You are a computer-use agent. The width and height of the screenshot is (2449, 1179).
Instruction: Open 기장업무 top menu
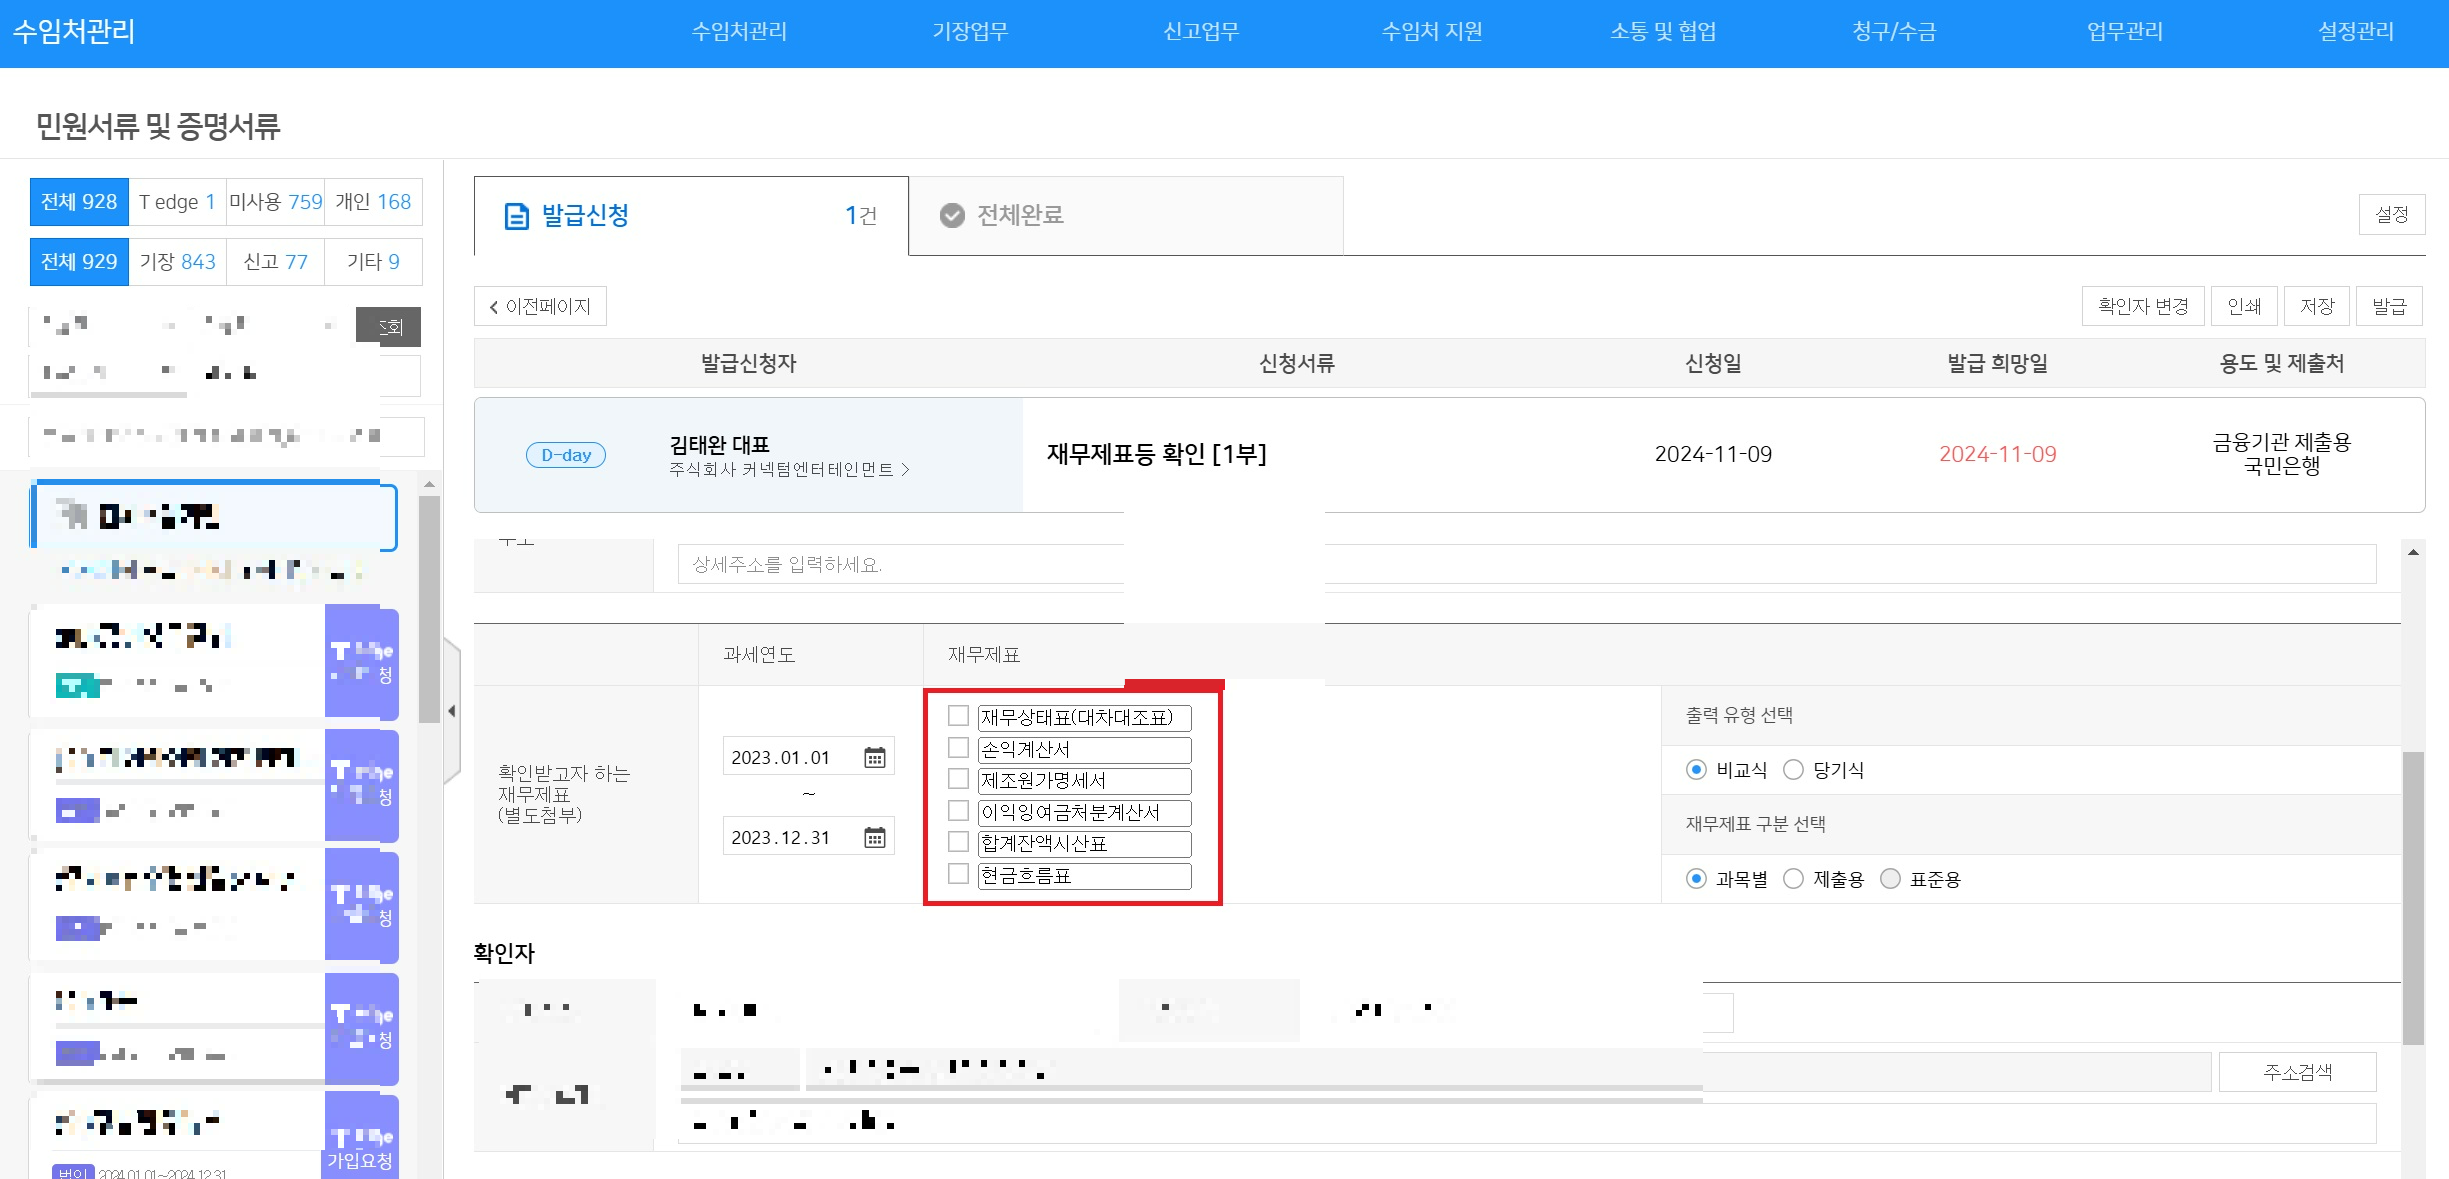(970, 32)
